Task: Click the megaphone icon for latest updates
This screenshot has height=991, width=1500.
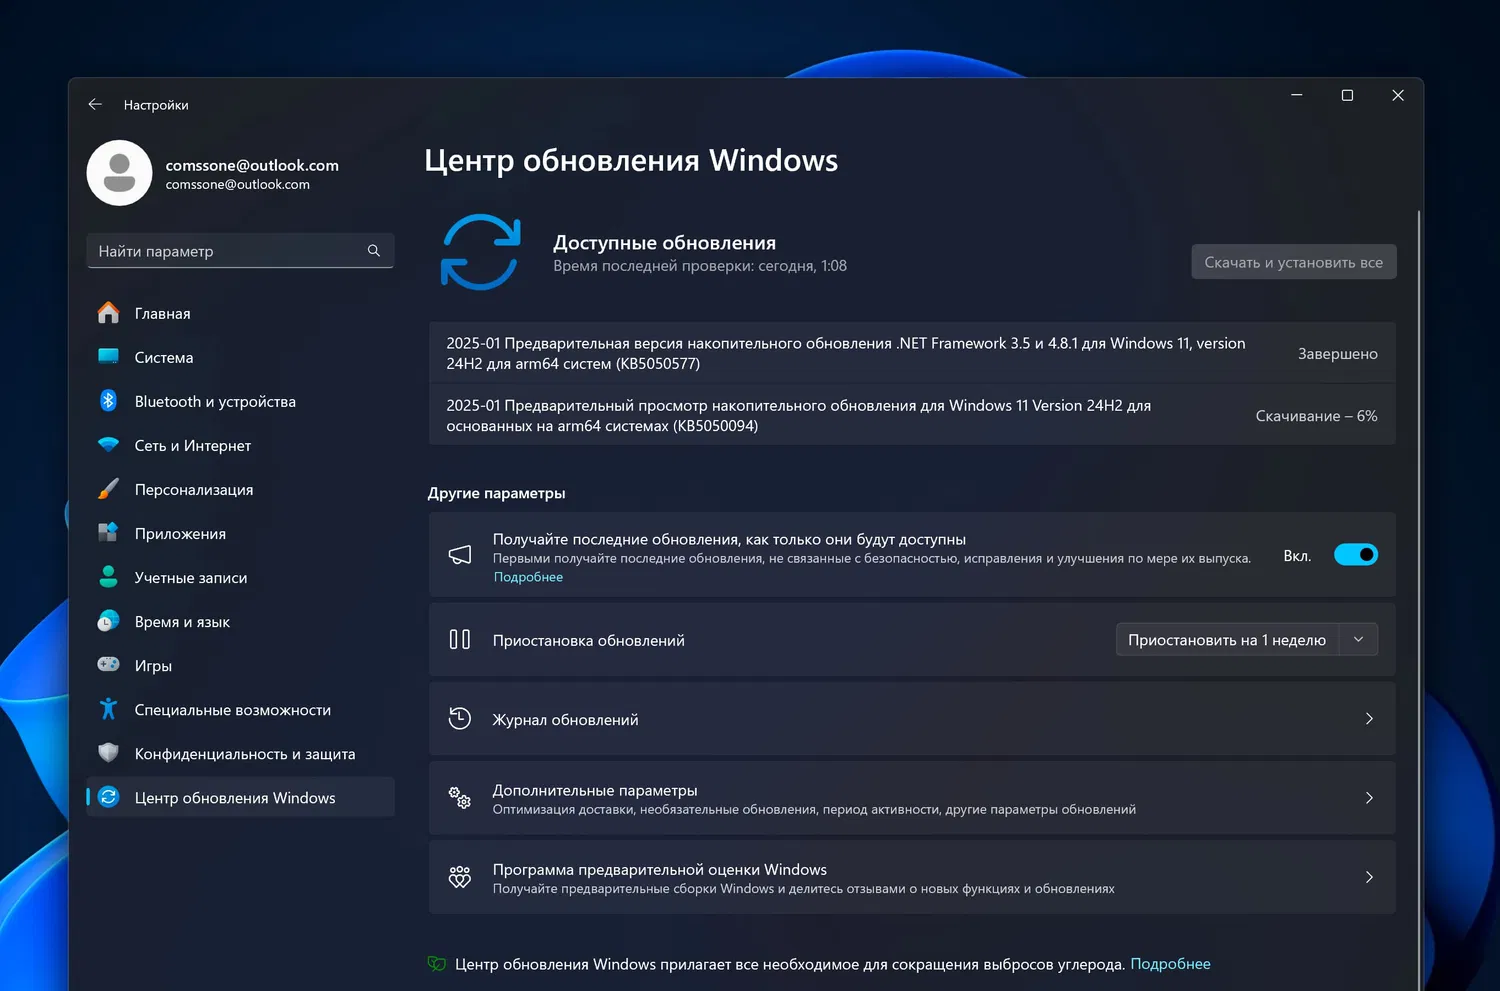Action: click(x=460, y=555)
